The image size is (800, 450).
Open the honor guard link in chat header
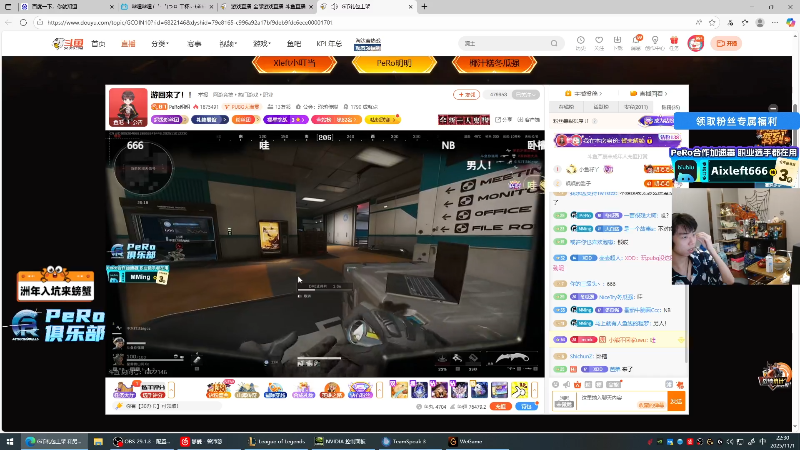point(648,93)
